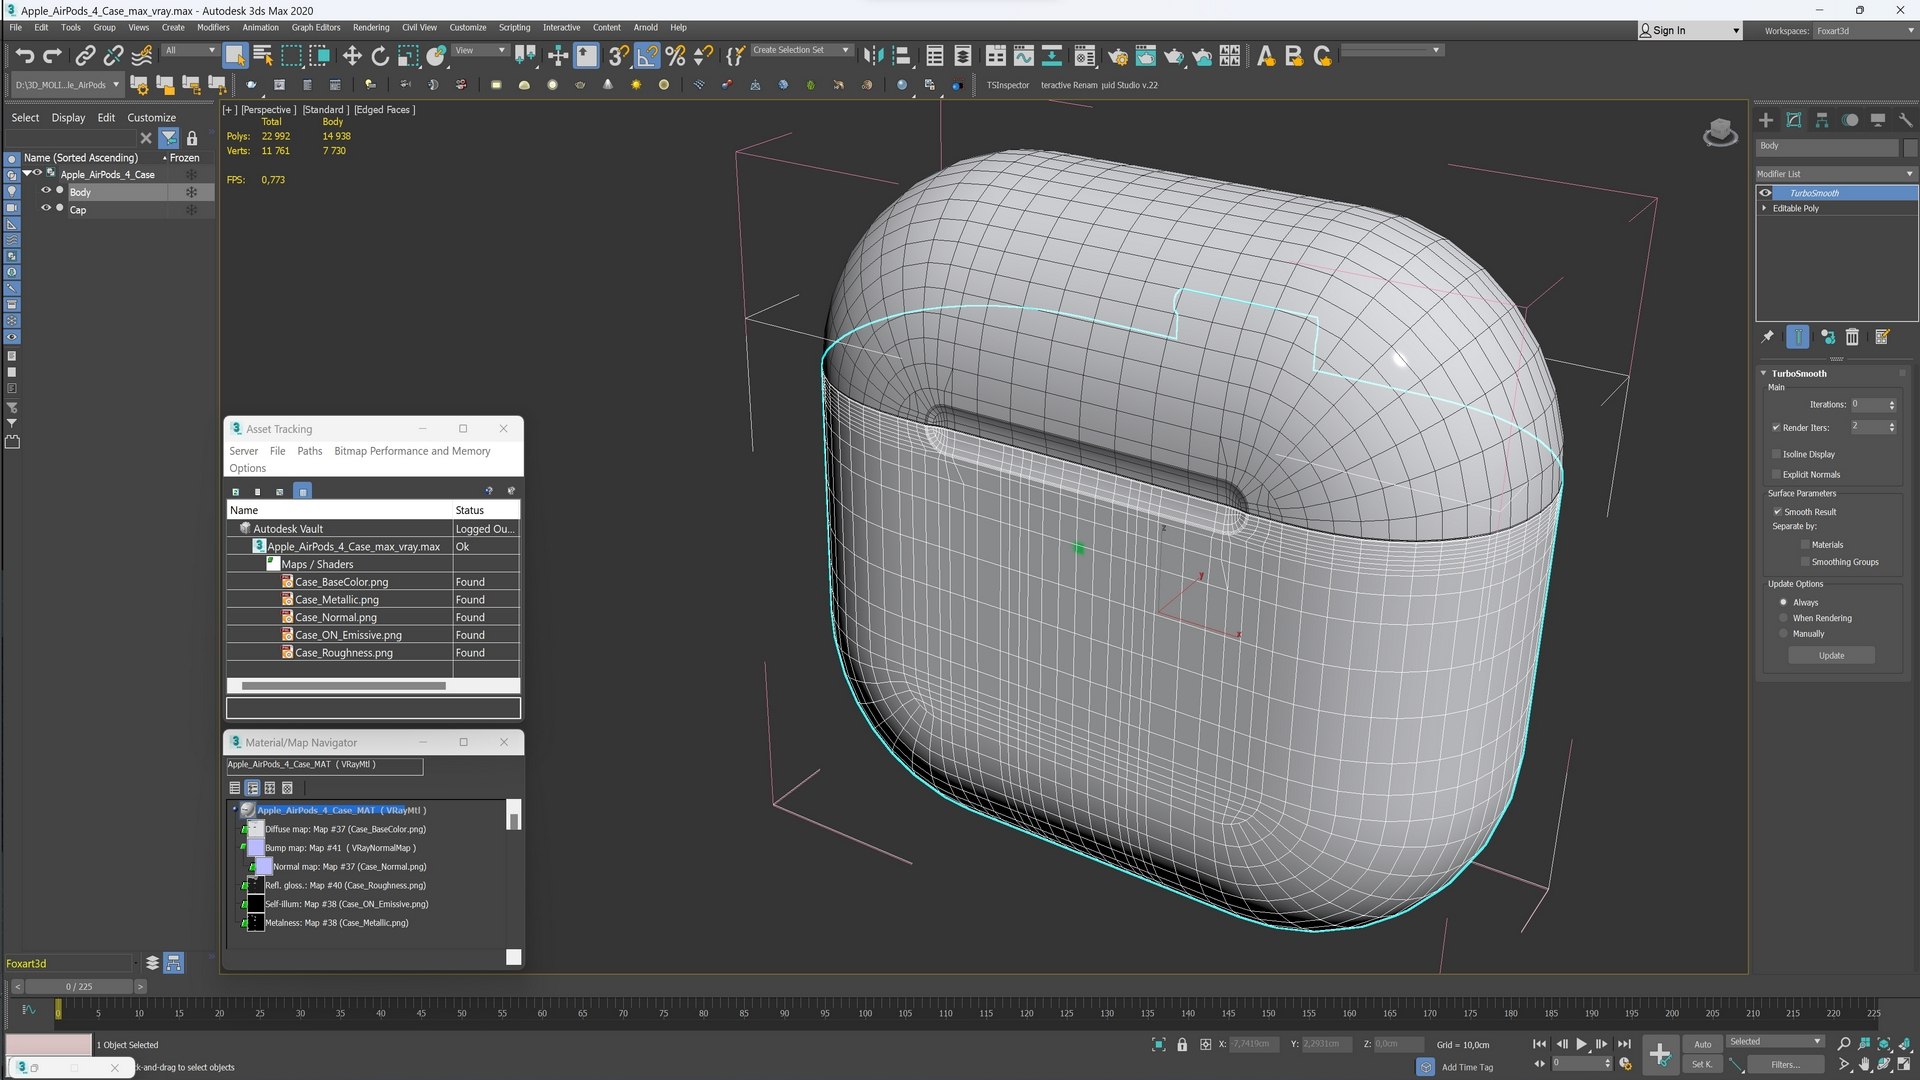1920x1080 pixels.
Task: Click the Undo arrow icon
Action: tap(25, 56)
